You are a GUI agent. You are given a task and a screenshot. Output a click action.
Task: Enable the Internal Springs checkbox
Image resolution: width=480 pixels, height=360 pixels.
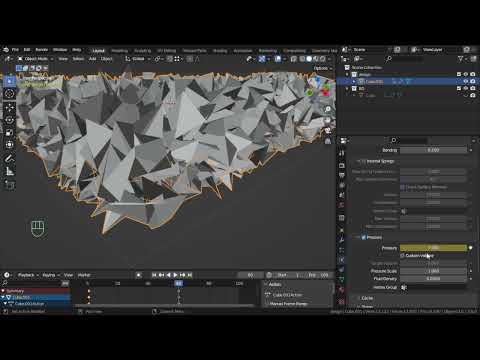[x=363, y=161]
